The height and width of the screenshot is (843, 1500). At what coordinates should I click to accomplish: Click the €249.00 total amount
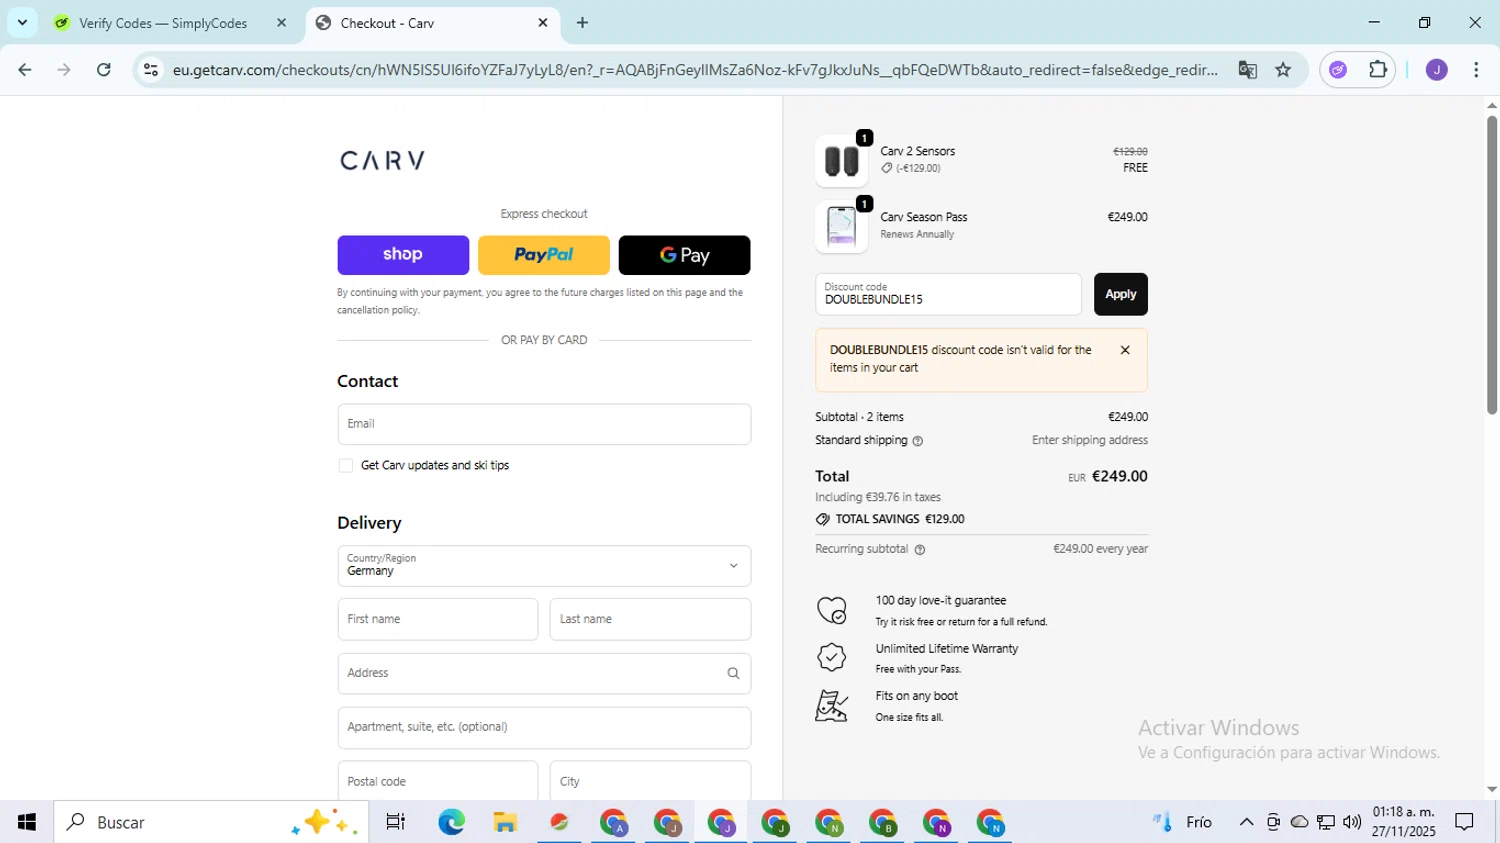pyautogui.click(x=1119, y=477)
